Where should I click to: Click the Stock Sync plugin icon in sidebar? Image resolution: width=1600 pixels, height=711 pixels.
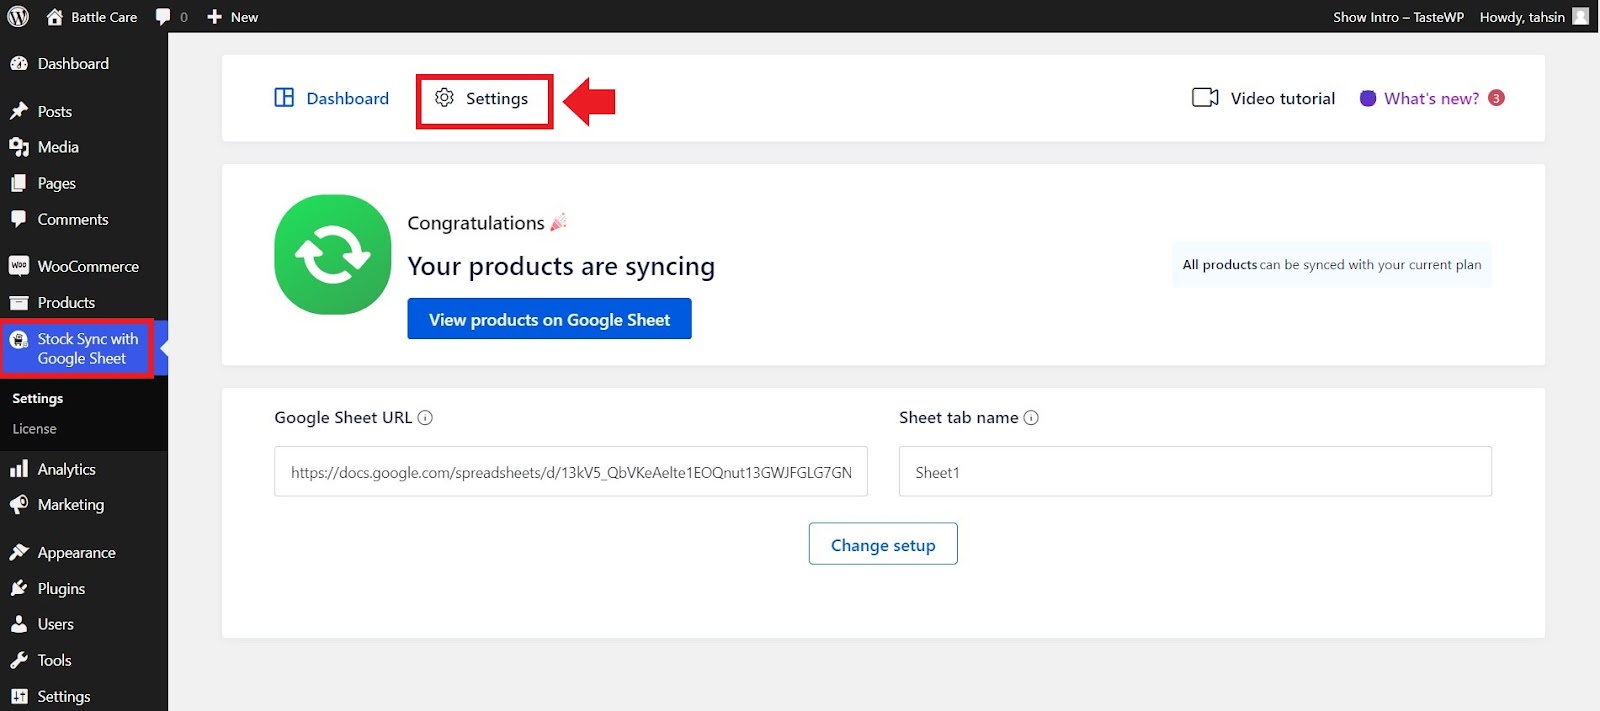(19, 340)
